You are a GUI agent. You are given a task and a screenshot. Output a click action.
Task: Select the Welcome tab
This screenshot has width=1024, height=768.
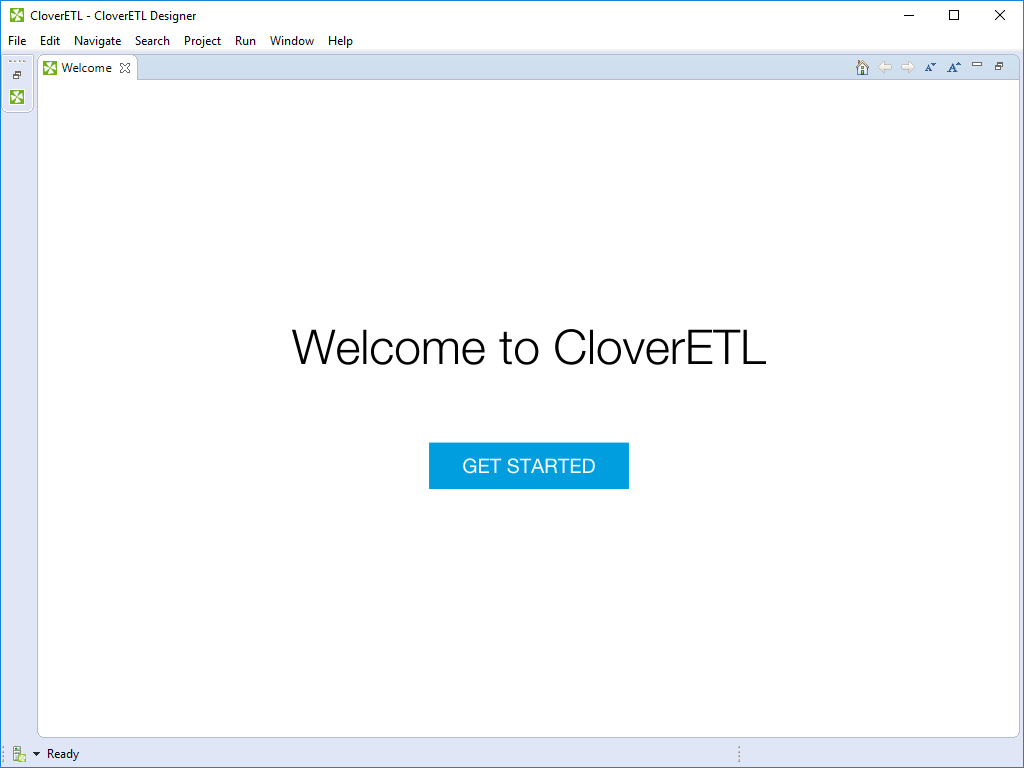87,68
